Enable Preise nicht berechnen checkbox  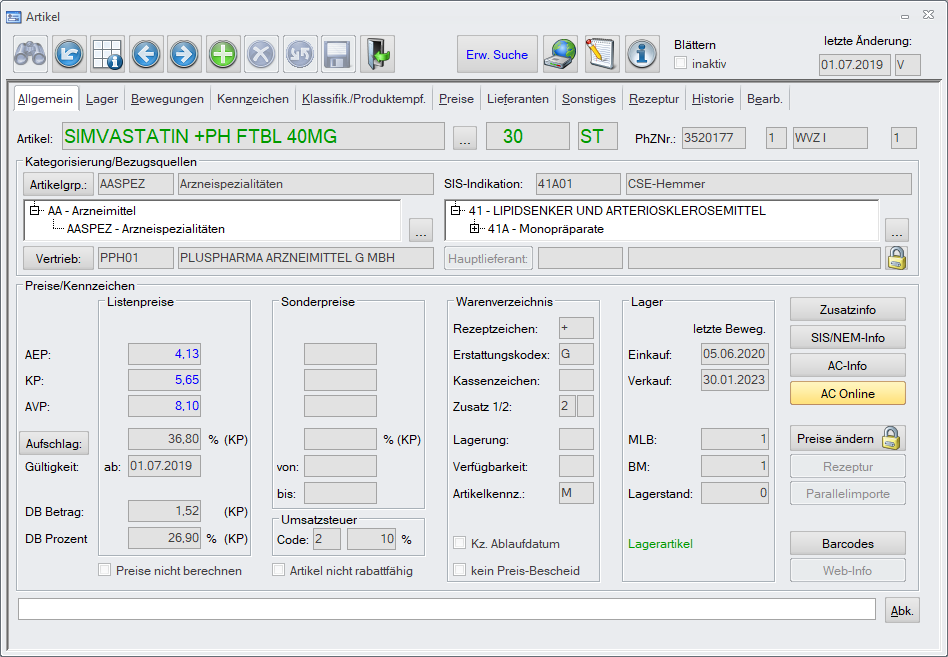105,570
